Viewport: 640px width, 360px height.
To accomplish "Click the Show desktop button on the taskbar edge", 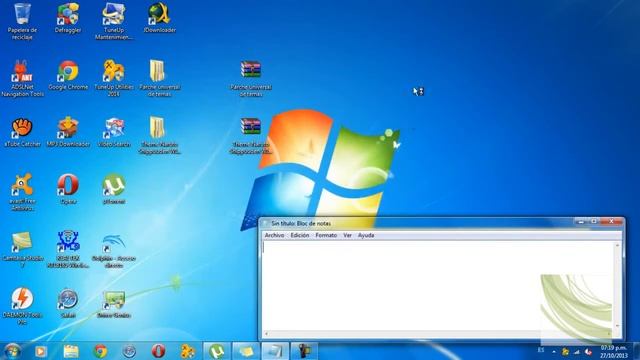I will [x=636, y=351].
